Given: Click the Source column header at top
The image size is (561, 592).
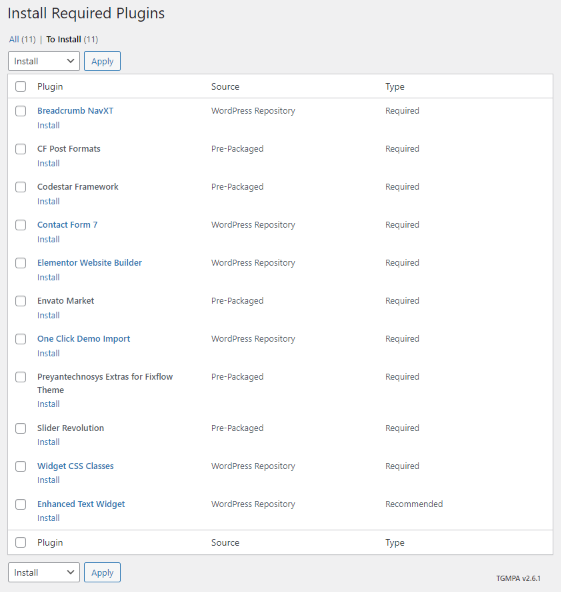Looking at the screenshot, I should pyautogui.click(x=225, y=86).
